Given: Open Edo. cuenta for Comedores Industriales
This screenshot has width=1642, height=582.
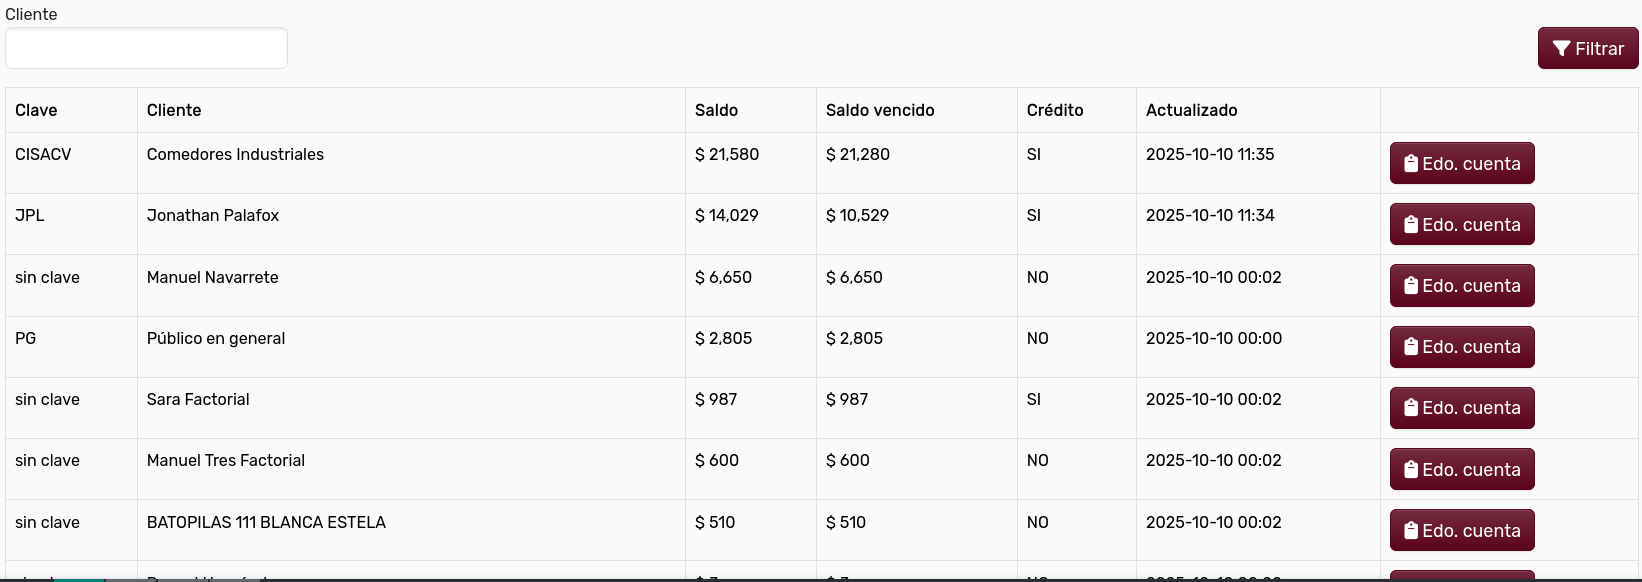Looking at the screenshot, I should 1462,163.
